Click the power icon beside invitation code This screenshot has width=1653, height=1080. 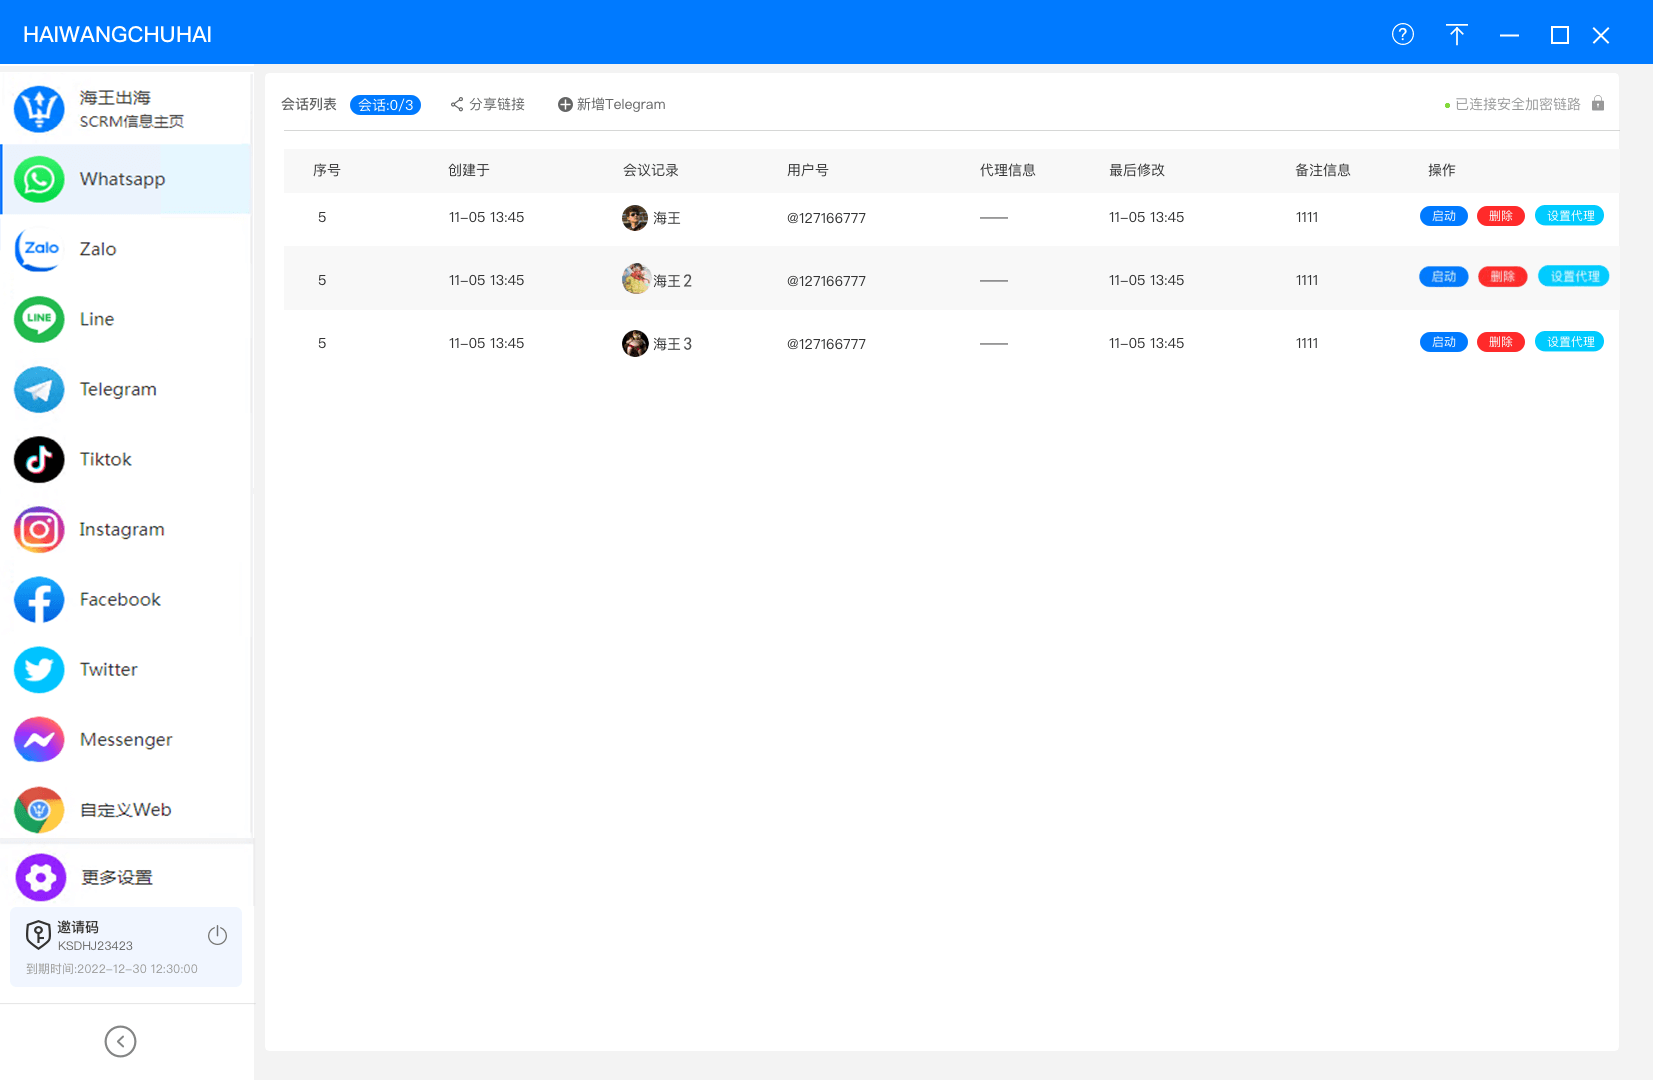217,935
